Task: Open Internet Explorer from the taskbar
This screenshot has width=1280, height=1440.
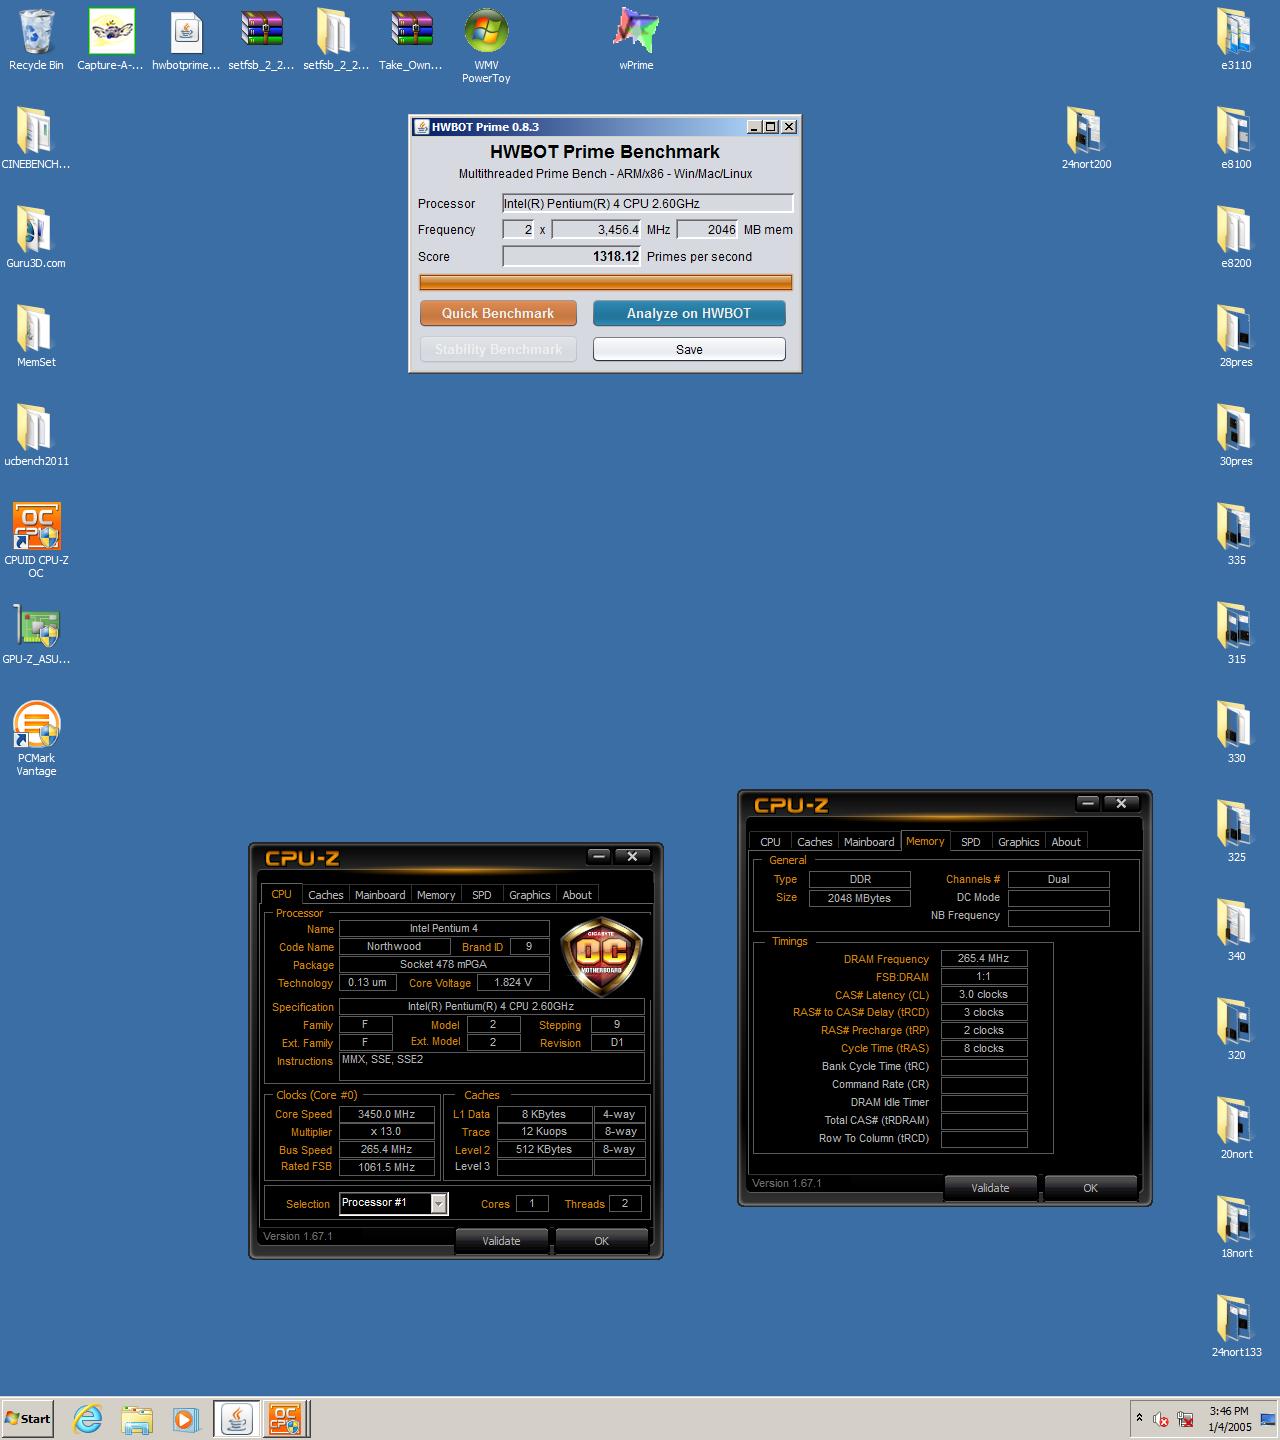Action: (88, 1418)
